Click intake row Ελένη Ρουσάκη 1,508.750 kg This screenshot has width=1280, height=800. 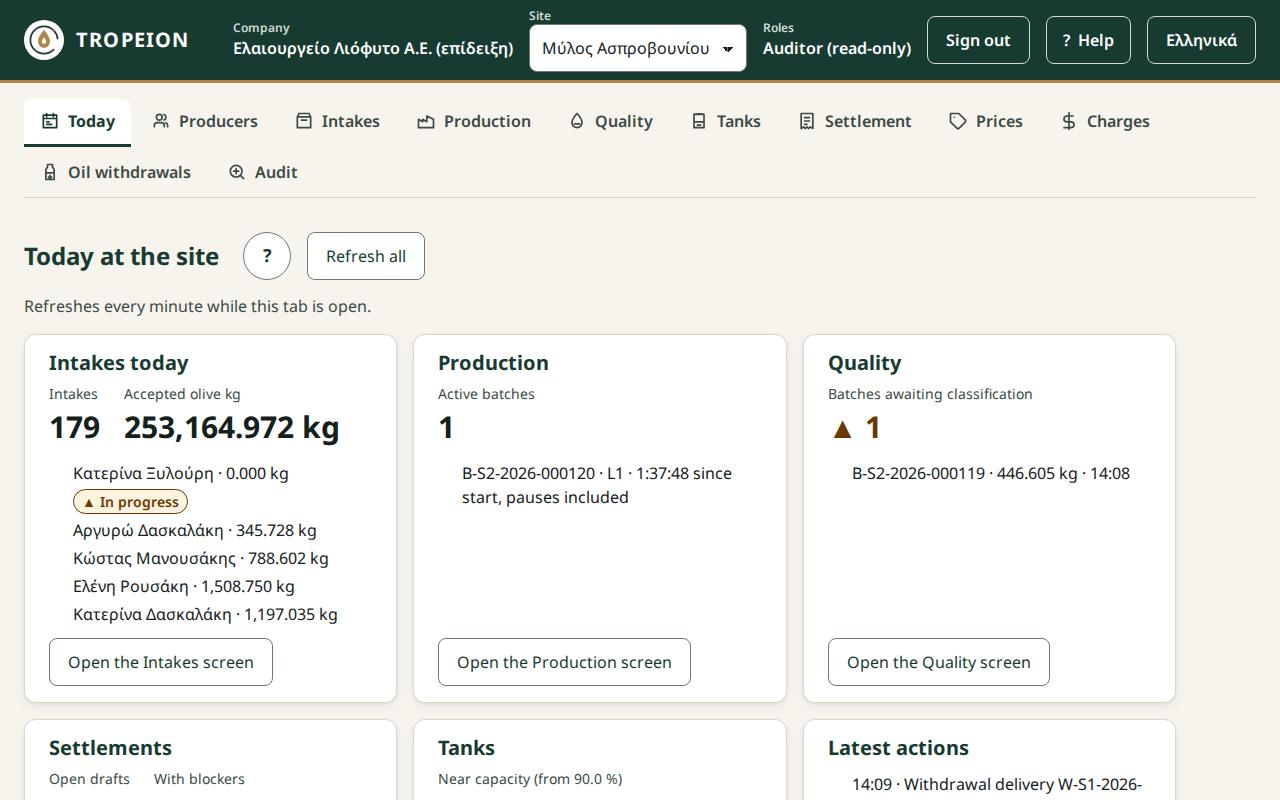coord(184,586)
